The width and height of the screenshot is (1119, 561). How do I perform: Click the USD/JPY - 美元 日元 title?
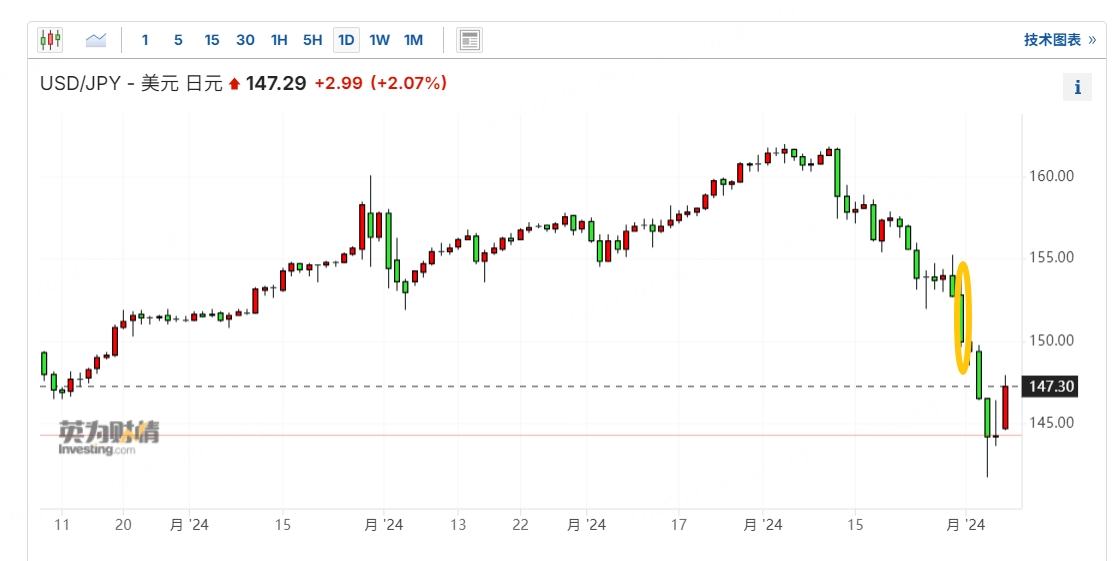tap(131, 84)
